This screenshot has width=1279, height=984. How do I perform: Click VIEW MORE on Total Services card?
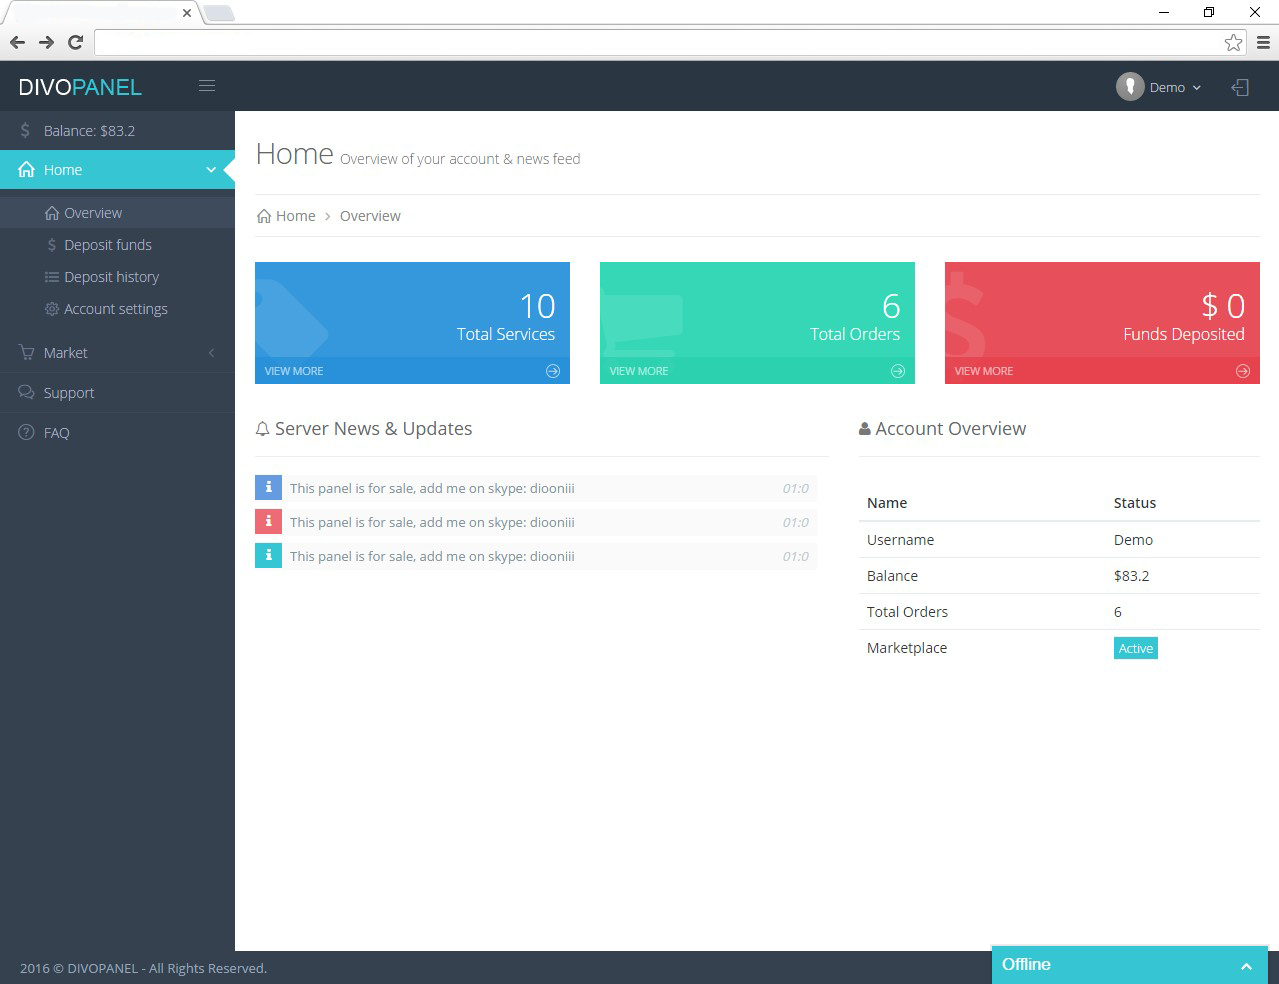(294, 371)
